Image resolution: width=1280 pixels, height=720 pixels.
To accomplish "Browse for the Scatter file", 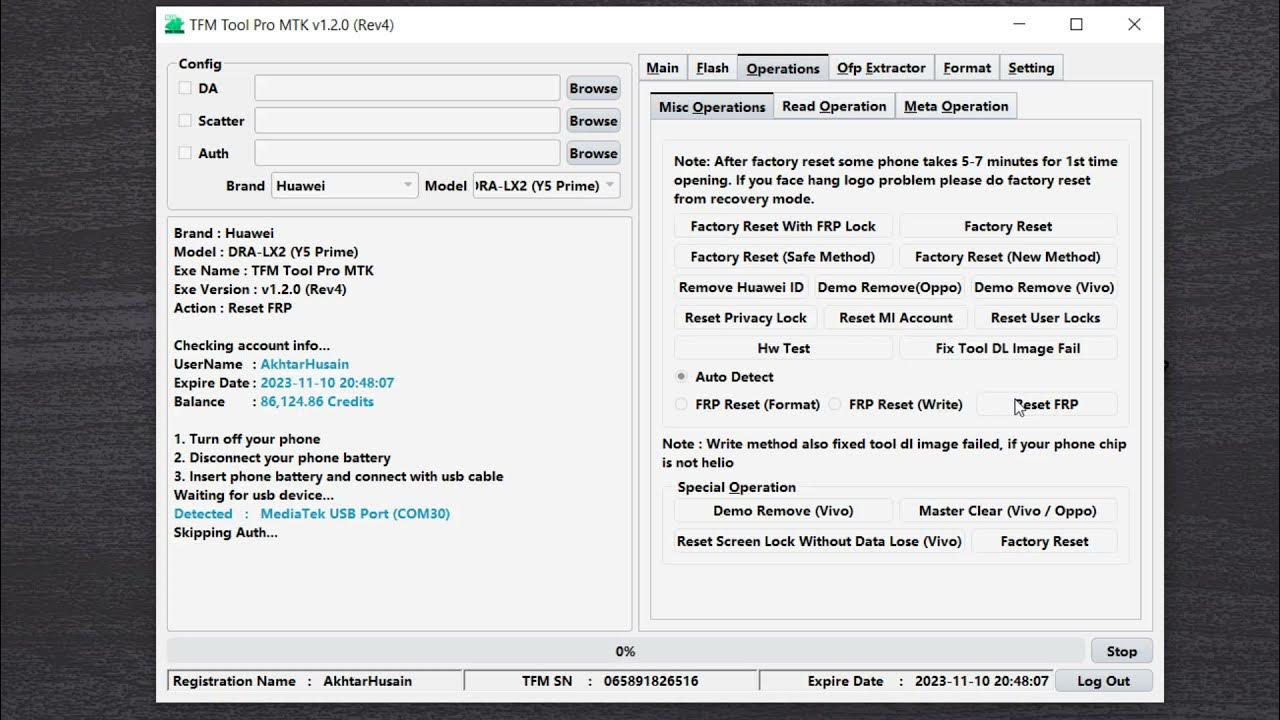I will (593, 120).
